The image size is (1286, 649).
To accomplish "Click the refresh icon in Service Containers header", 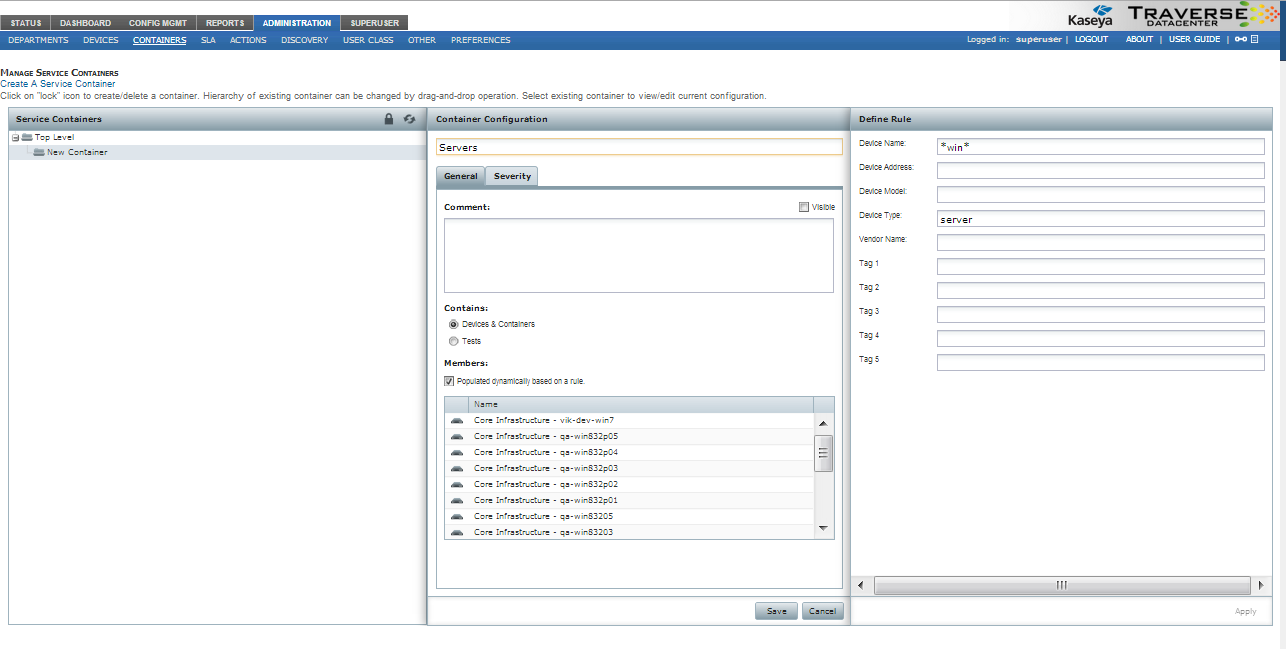I will pyautogui.click(x=409, y=119).
